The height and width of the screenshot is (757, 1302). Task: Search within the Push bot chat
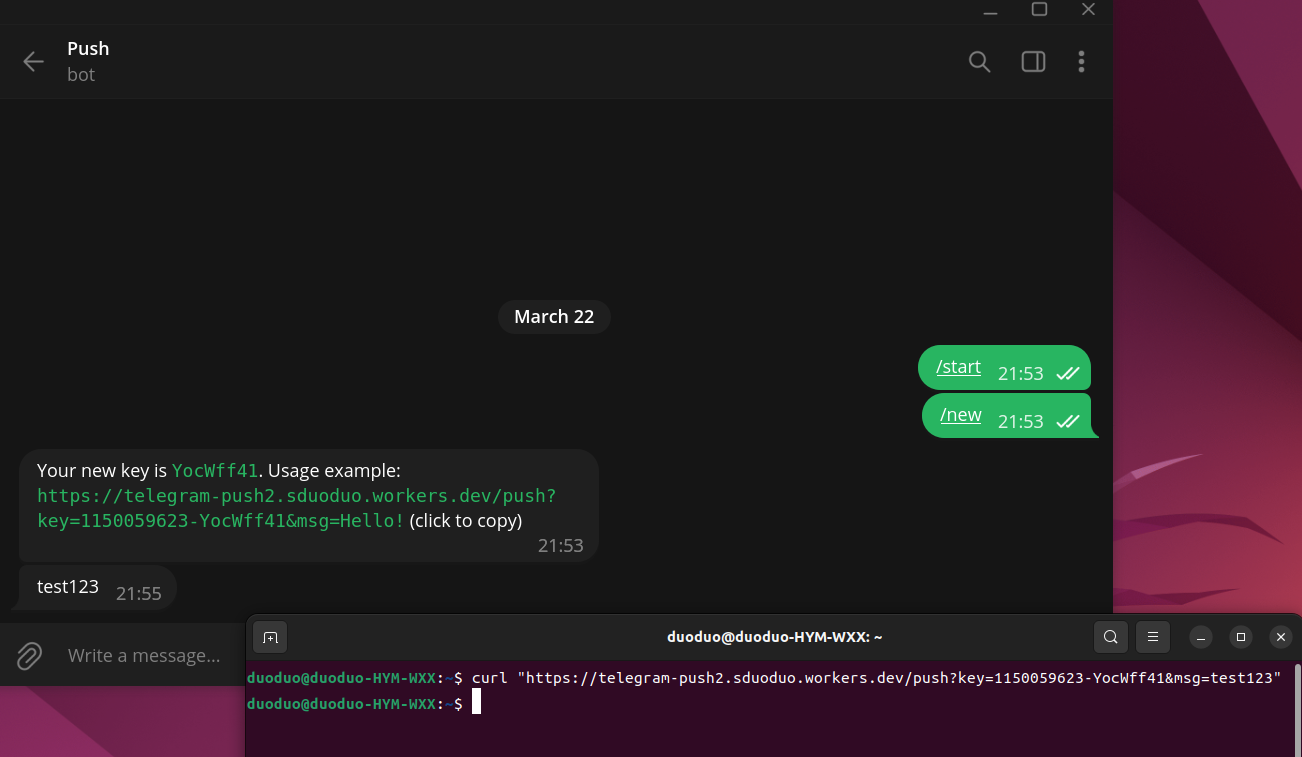979,61
